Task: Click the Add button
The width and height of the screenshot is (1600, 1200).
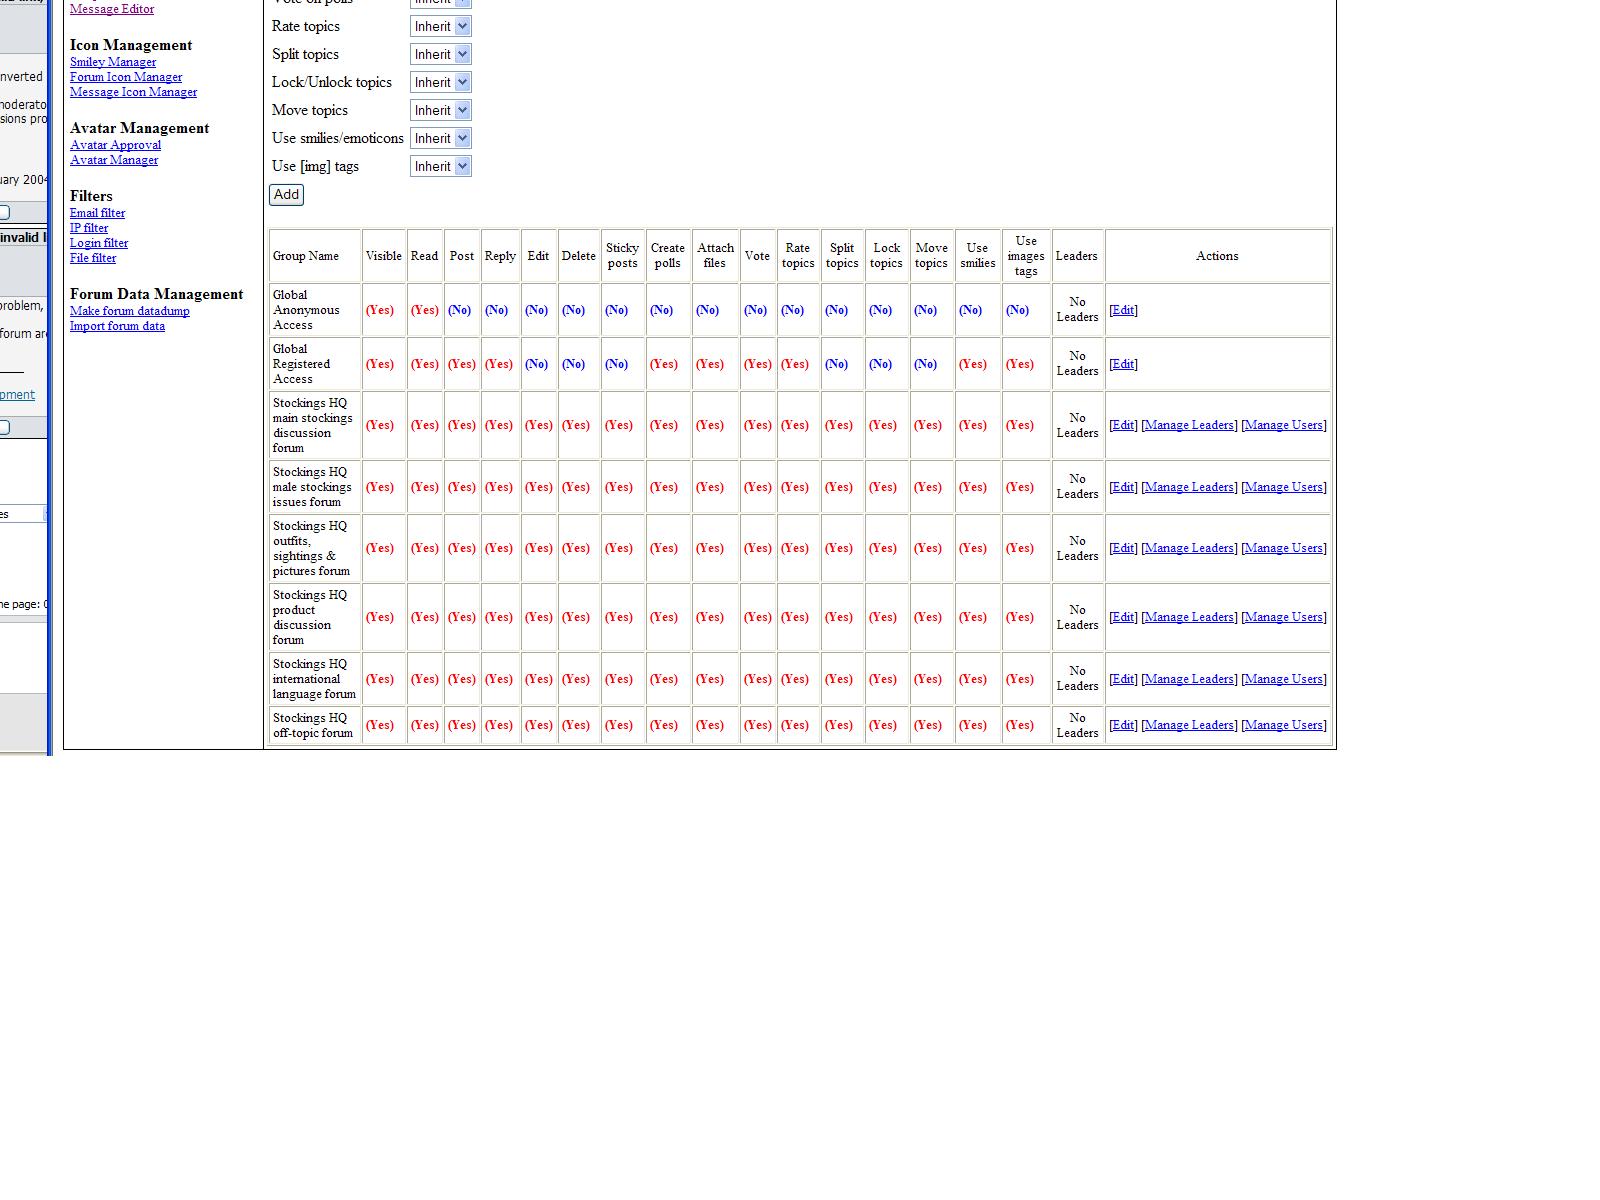Action: pyautogui.click(x=286, y=195)
